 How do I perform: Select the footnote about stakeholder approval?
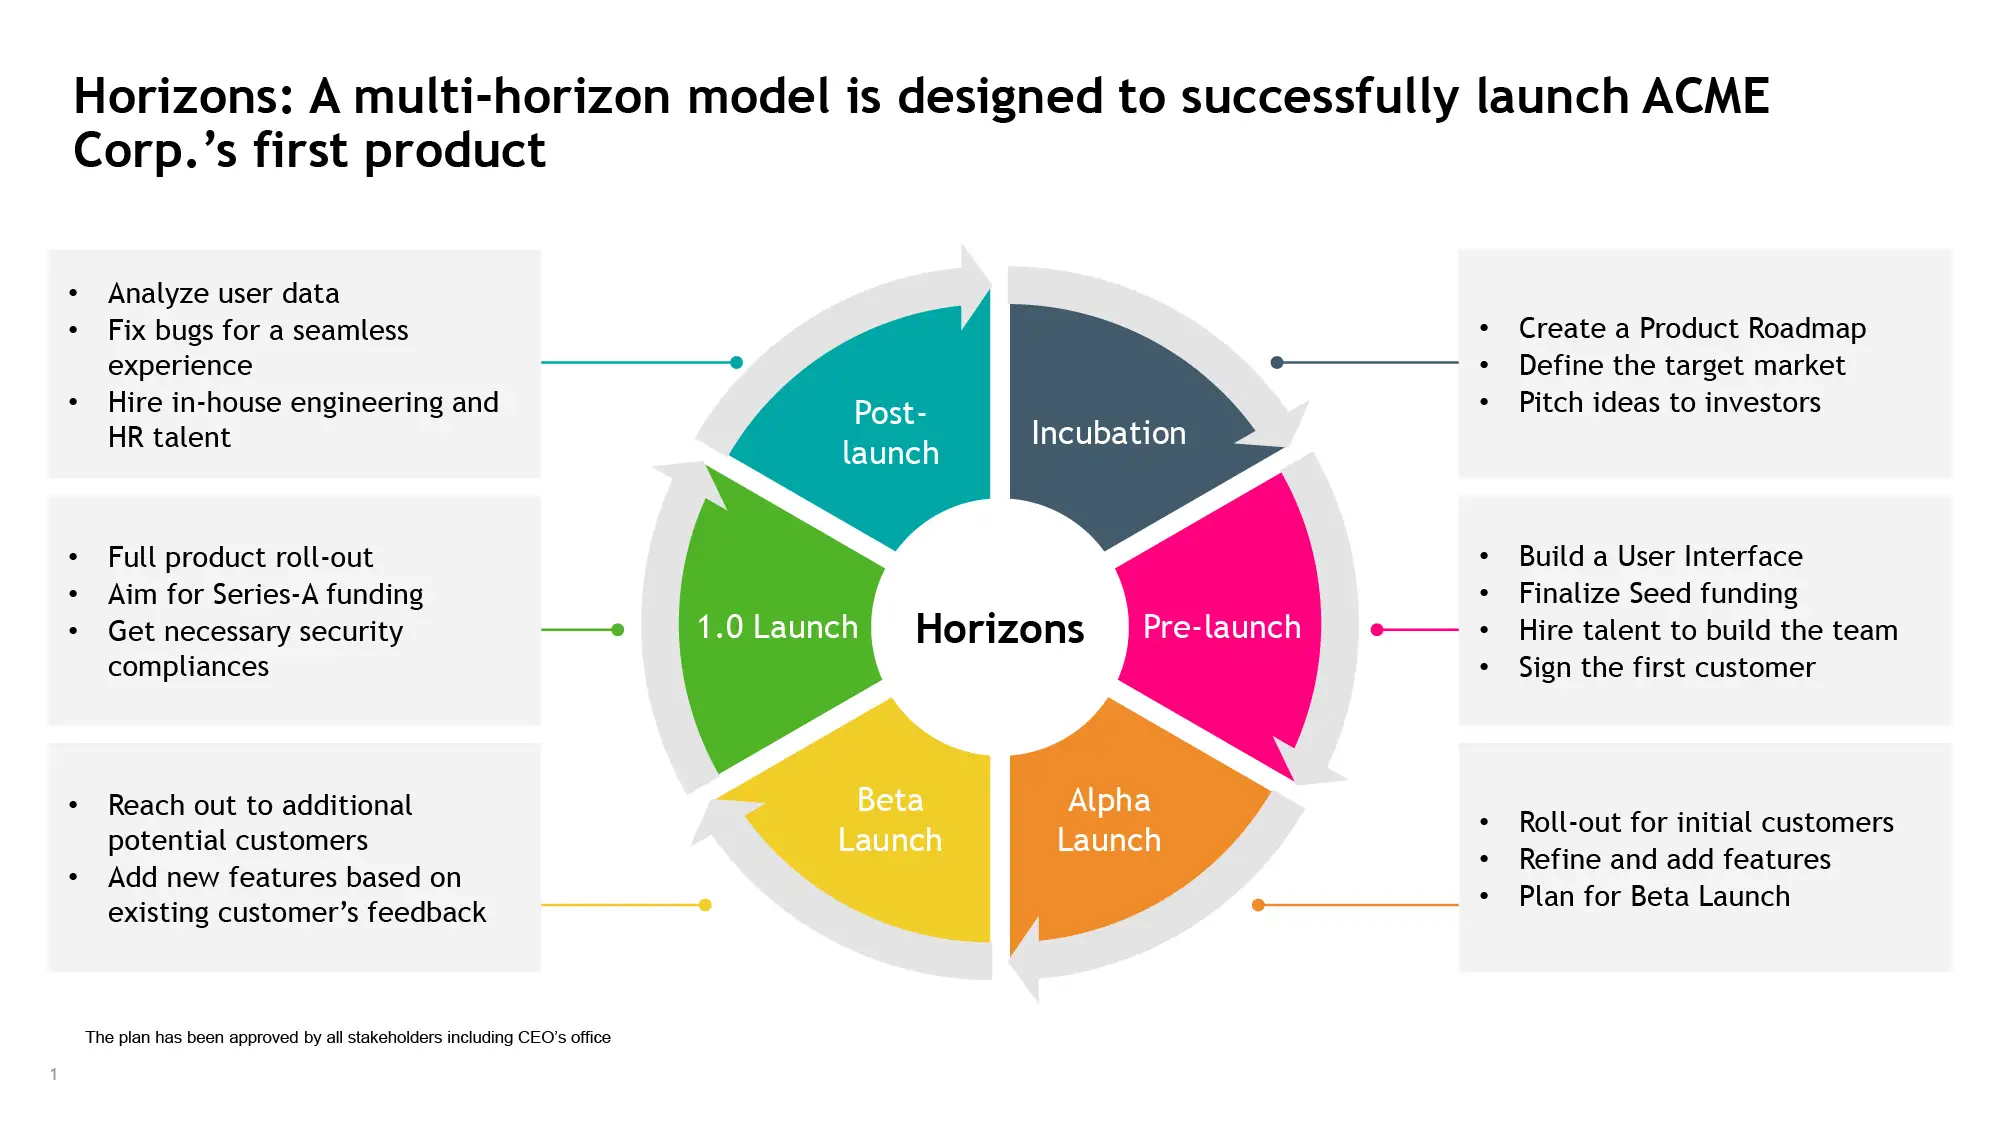348,1037
